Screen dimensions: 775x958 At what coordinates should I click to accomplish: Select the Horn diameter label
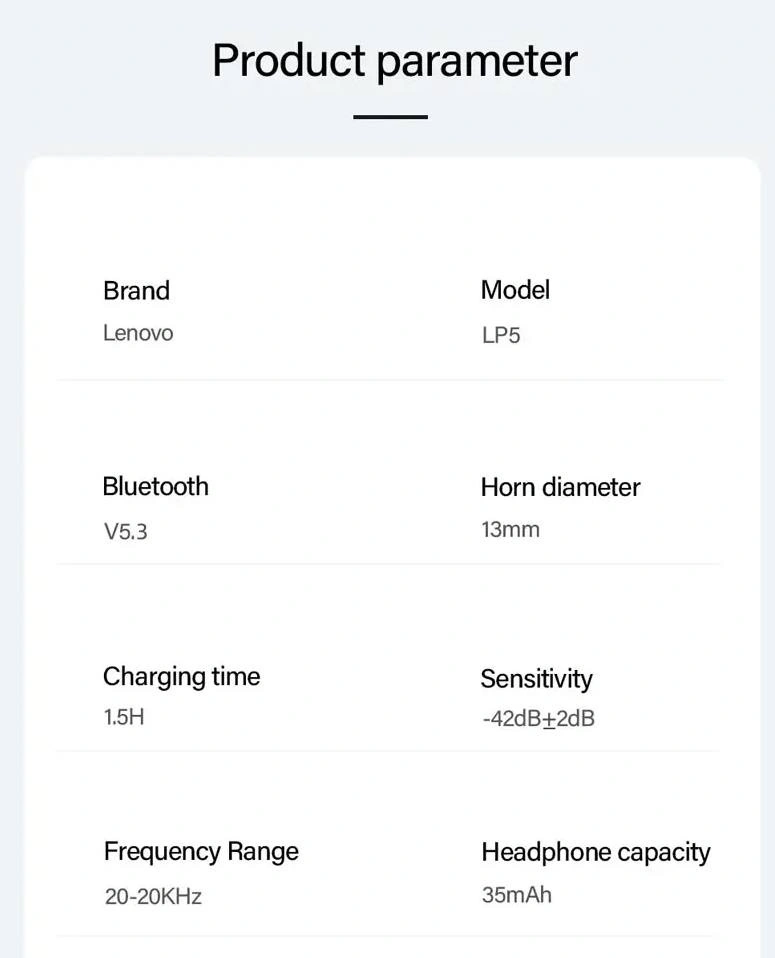pyautogui.click(x=560, y=487)
